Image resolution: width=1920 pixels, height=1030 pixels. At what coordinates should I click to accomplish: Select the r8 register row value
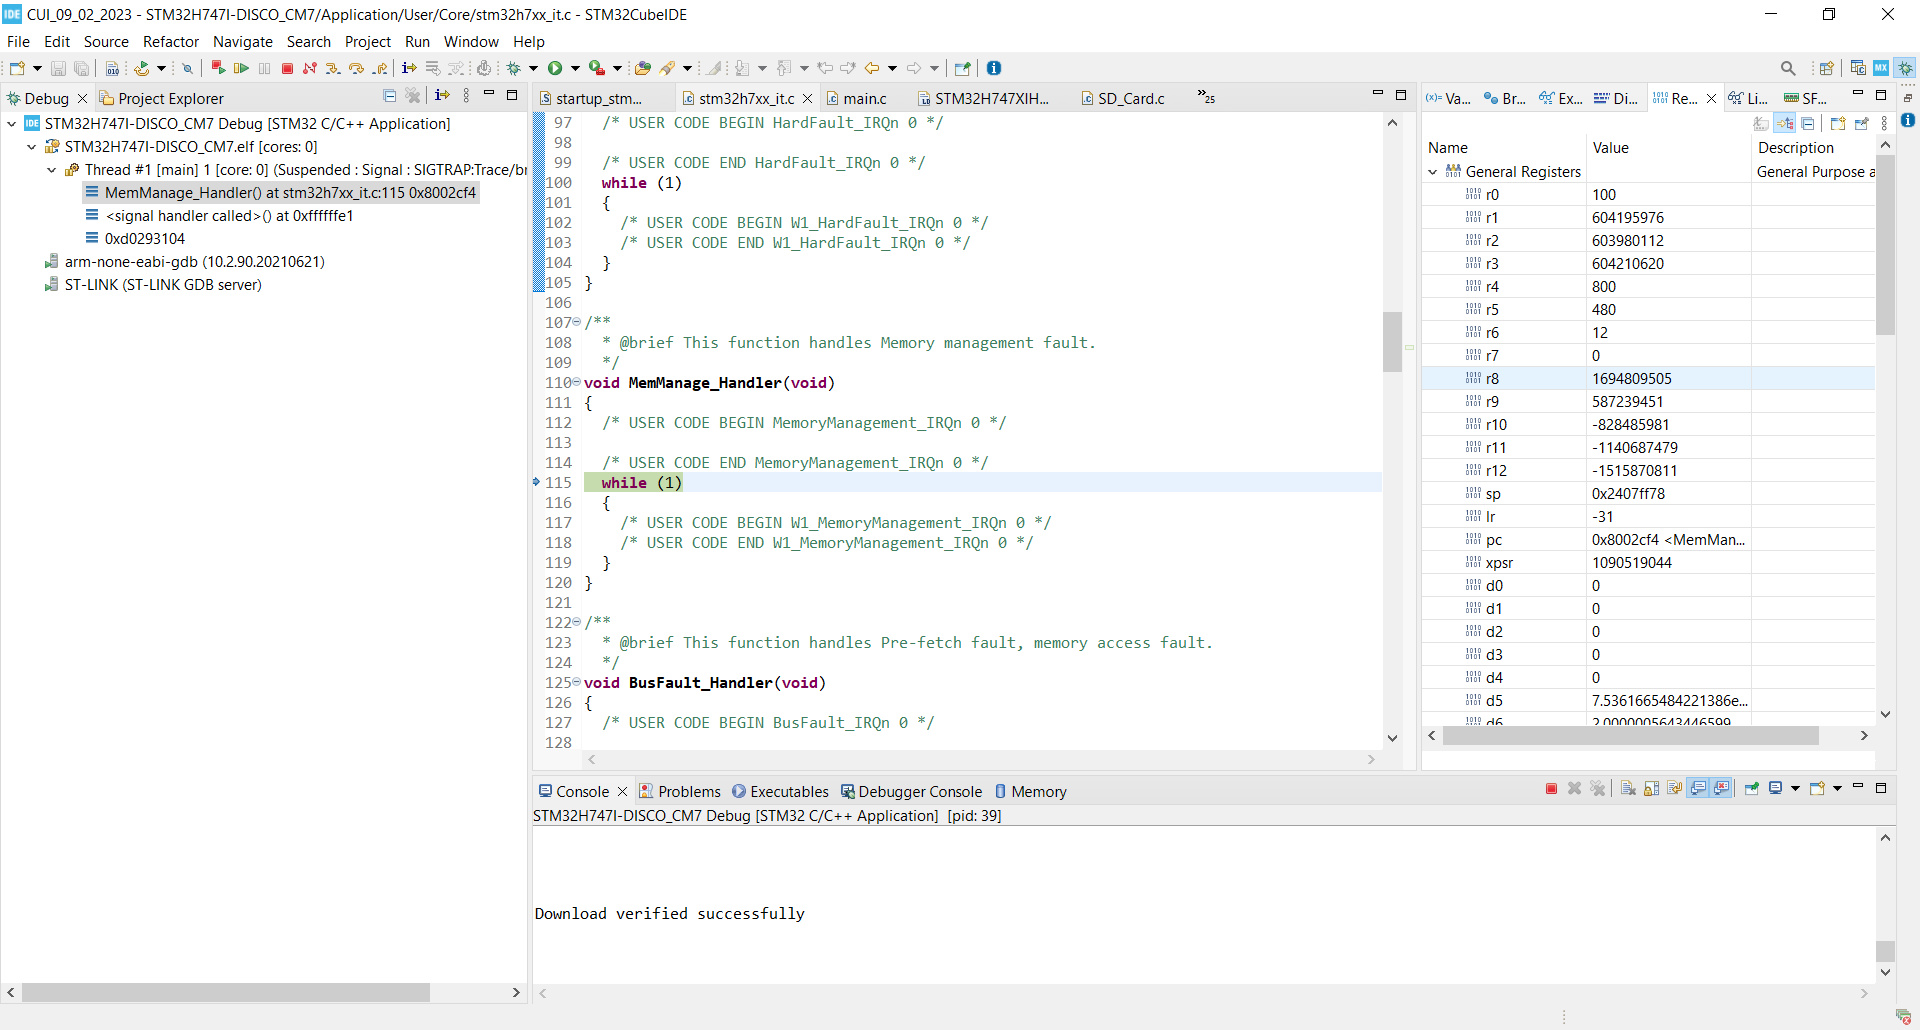pyautogui.click(x=1635, y=378)
